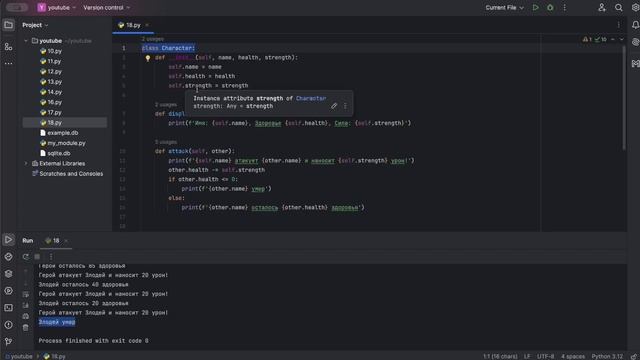
Task: Open the Current File run configuration dropdown
Action: [x=504, y=7]
